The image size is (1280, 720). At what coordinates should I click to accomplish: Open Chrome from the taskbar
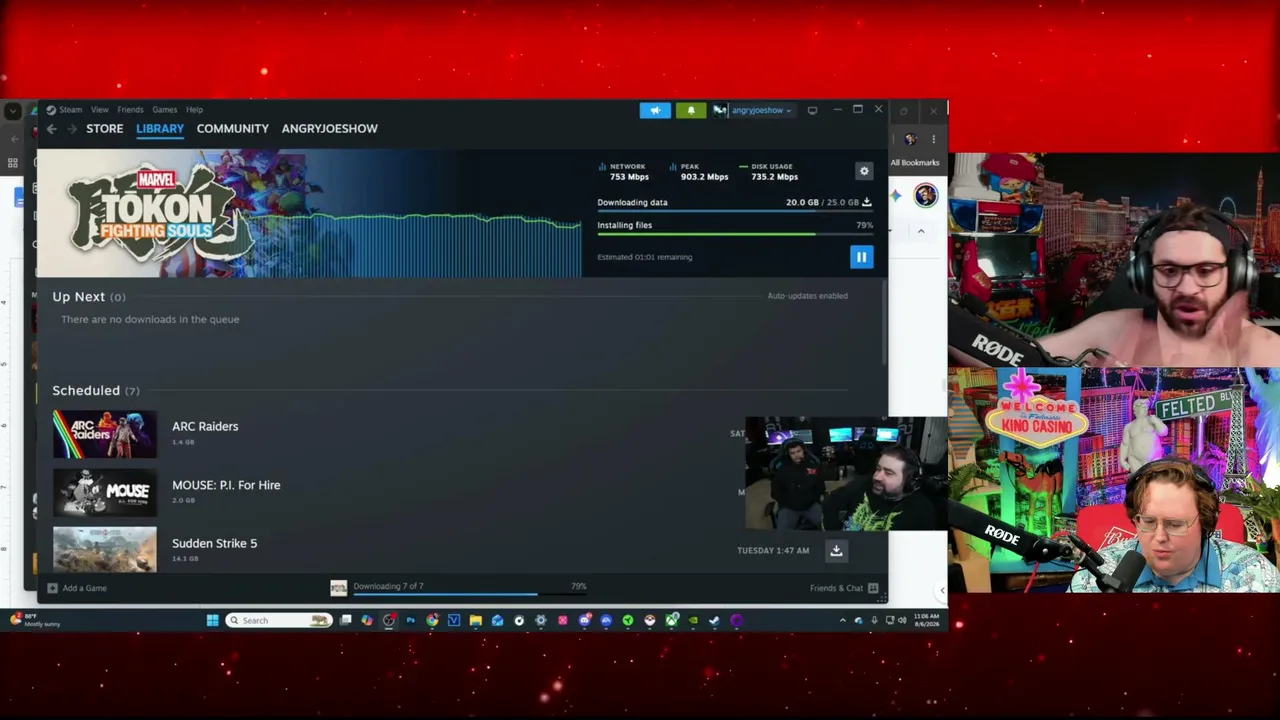tap(432, 621)
